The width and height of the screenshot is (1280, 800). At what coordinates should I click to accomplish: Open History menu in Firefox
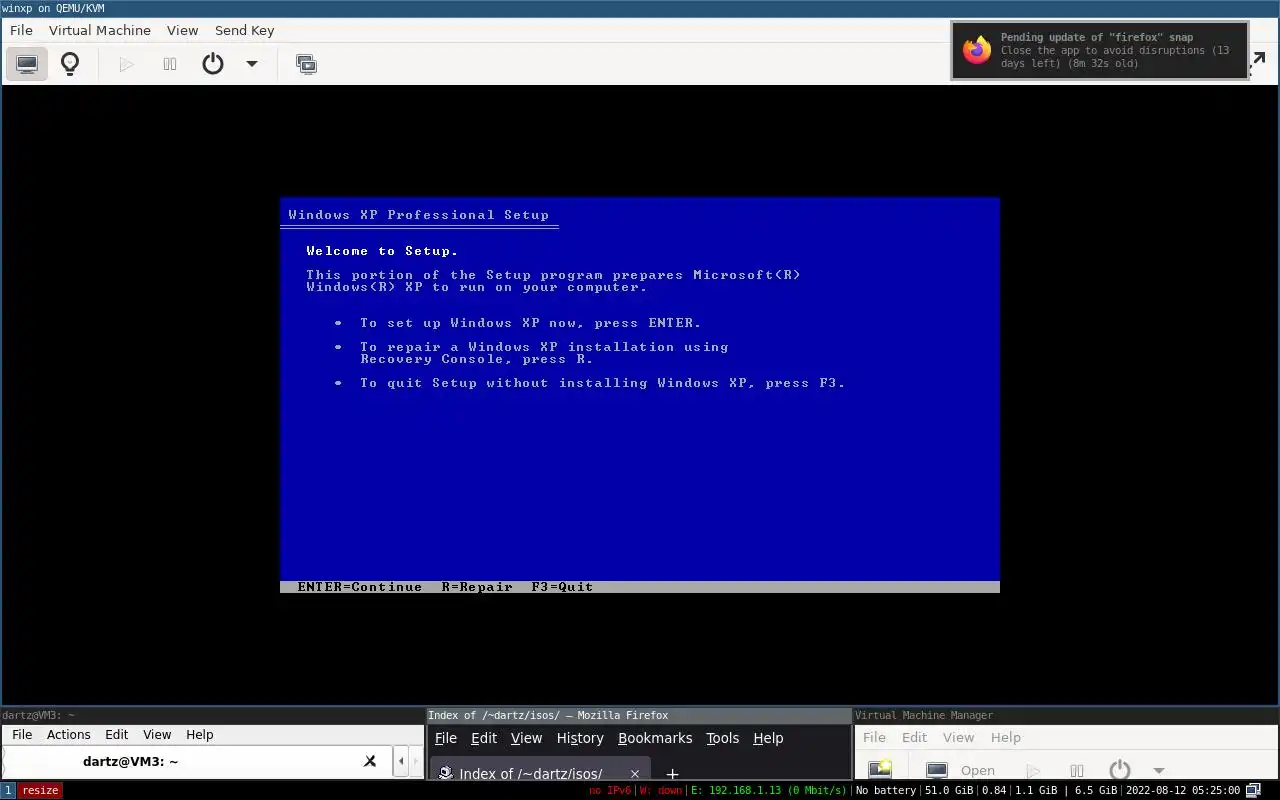point(580,738)
